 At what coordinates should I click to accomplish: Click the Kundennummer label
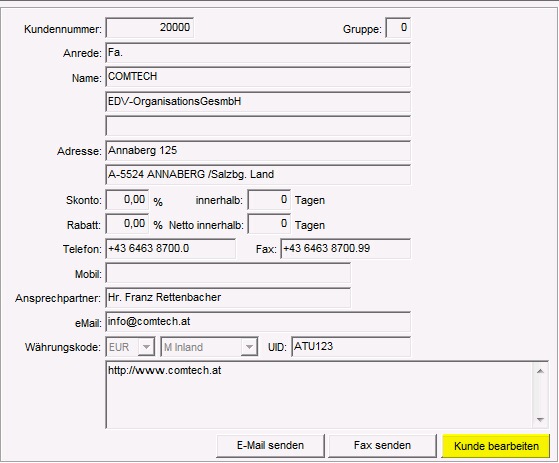click(63, 29)
